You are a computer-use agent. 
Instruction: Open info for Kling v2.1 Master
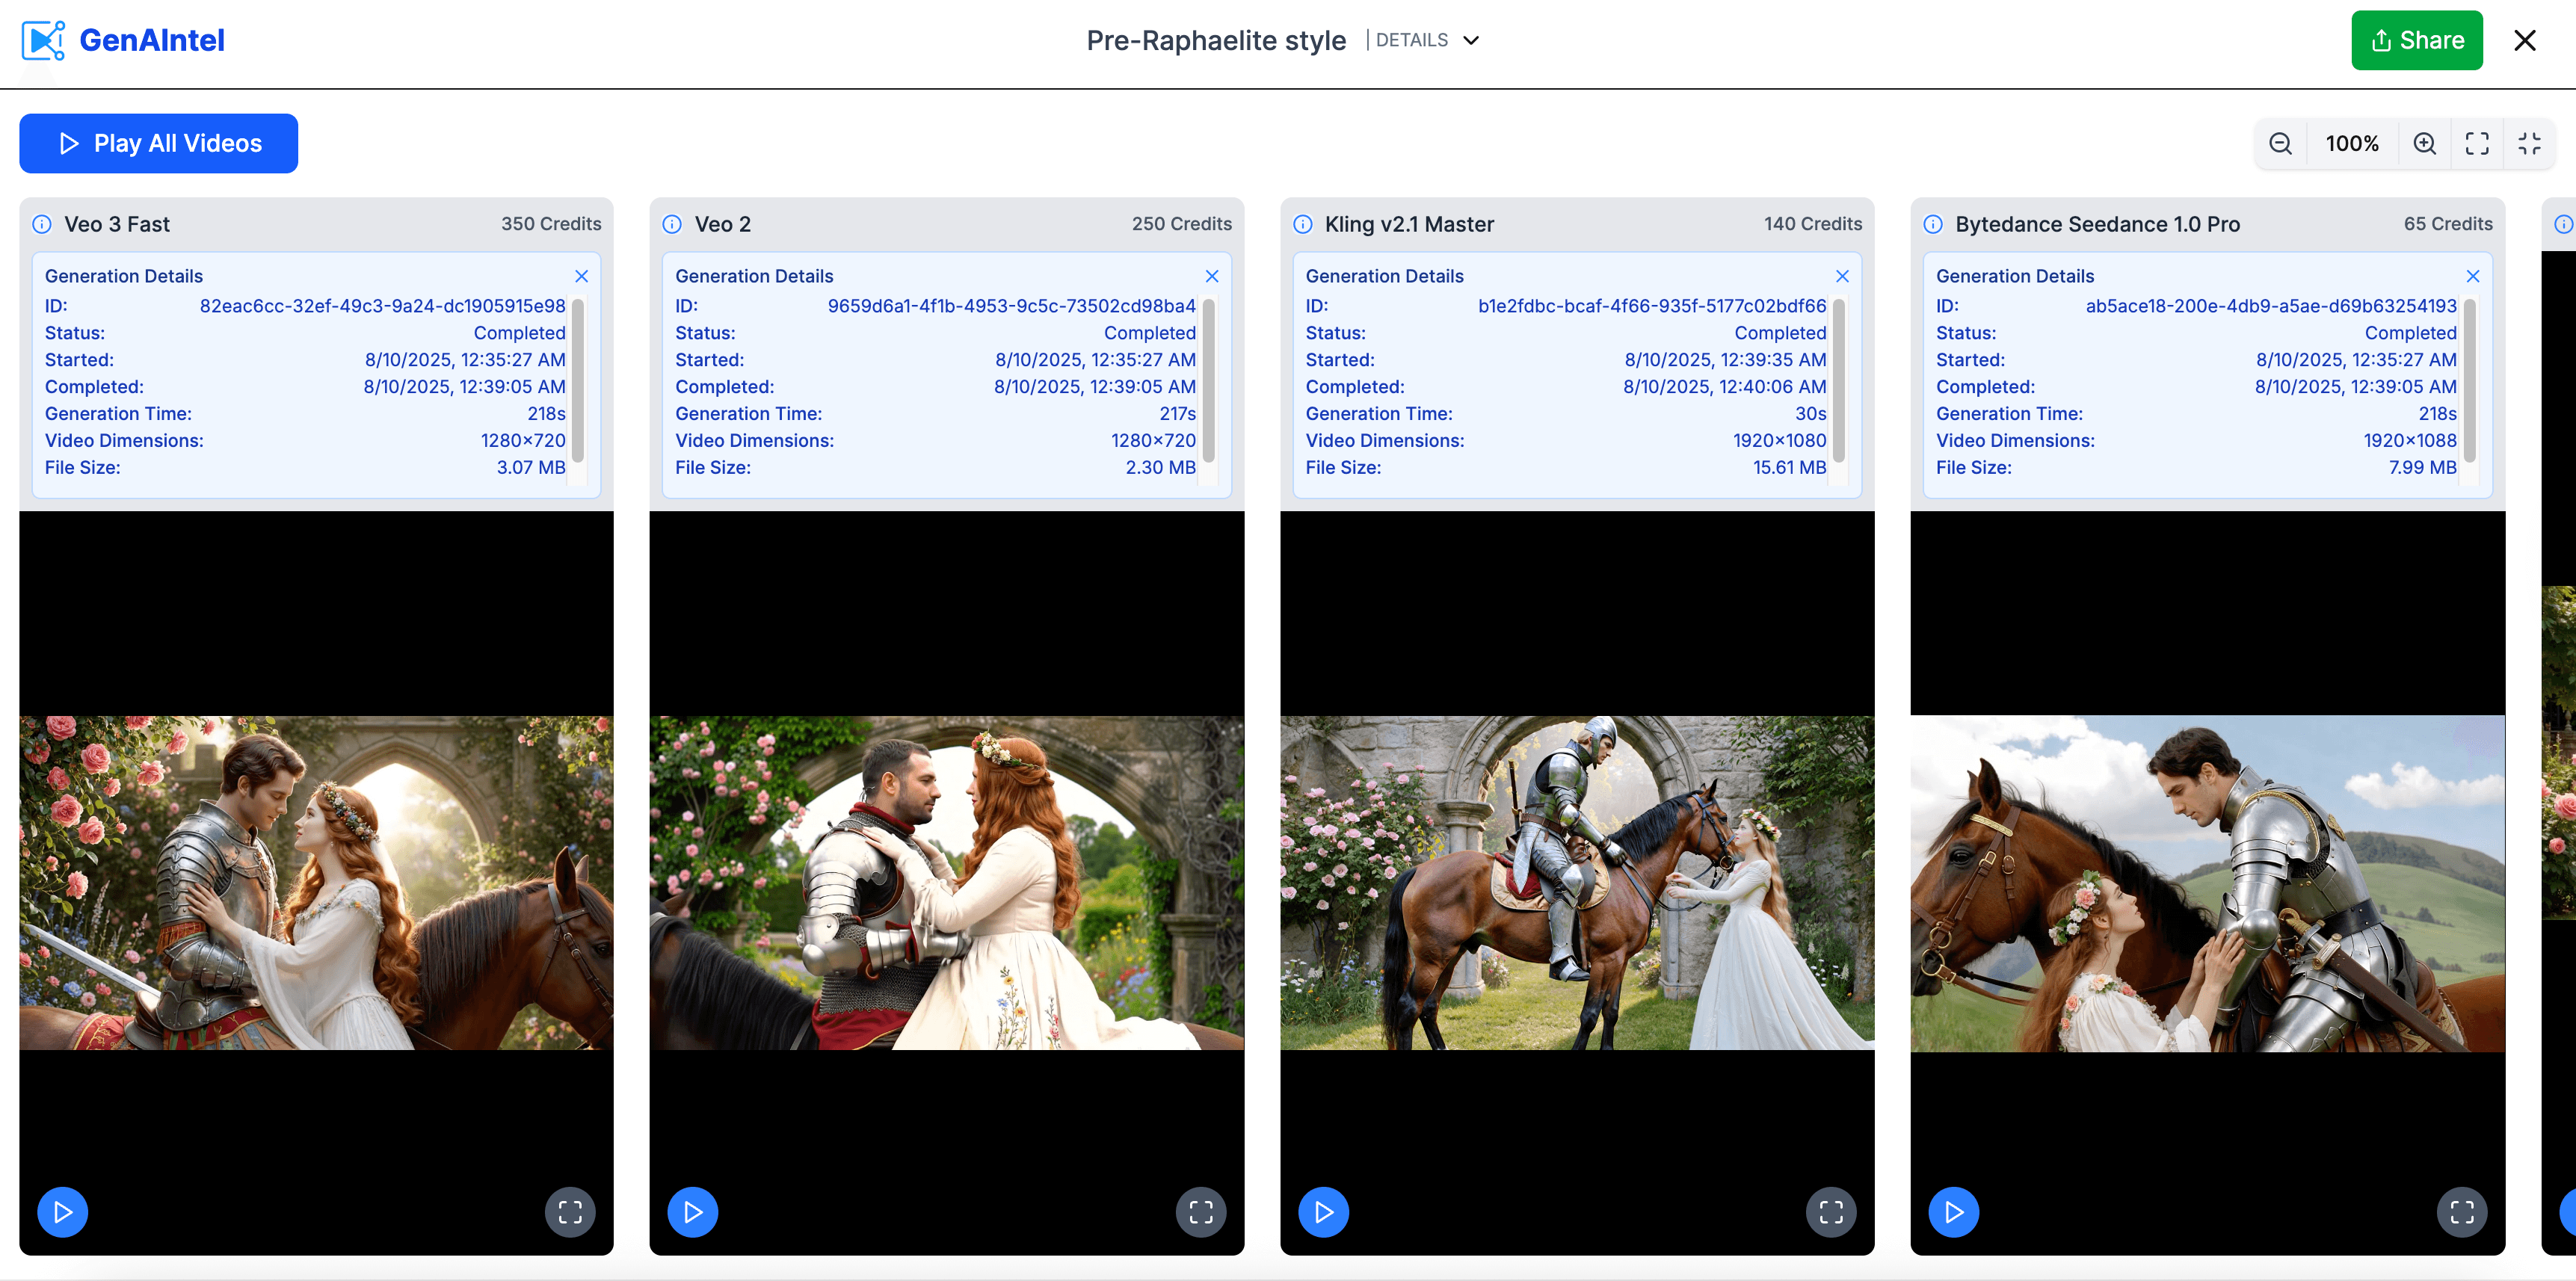pyautogui.click(x=1303, y=224)
